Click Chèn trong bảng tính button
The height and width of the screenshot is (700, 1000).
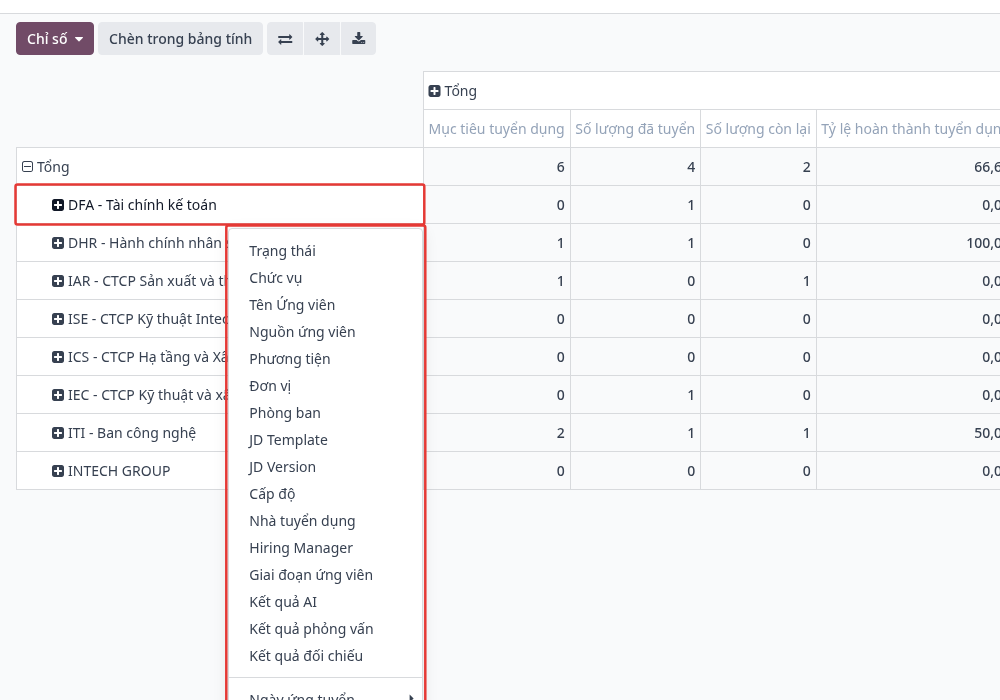pyautogui.click(x=180, y=39)
